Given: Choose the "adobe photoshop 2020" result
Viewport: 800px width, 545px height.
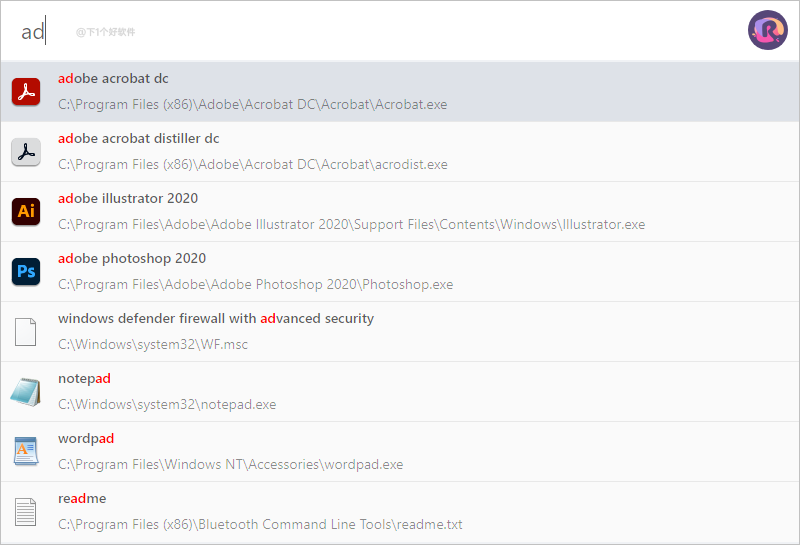Looking at the screenshot, I should tap(132, 258).
